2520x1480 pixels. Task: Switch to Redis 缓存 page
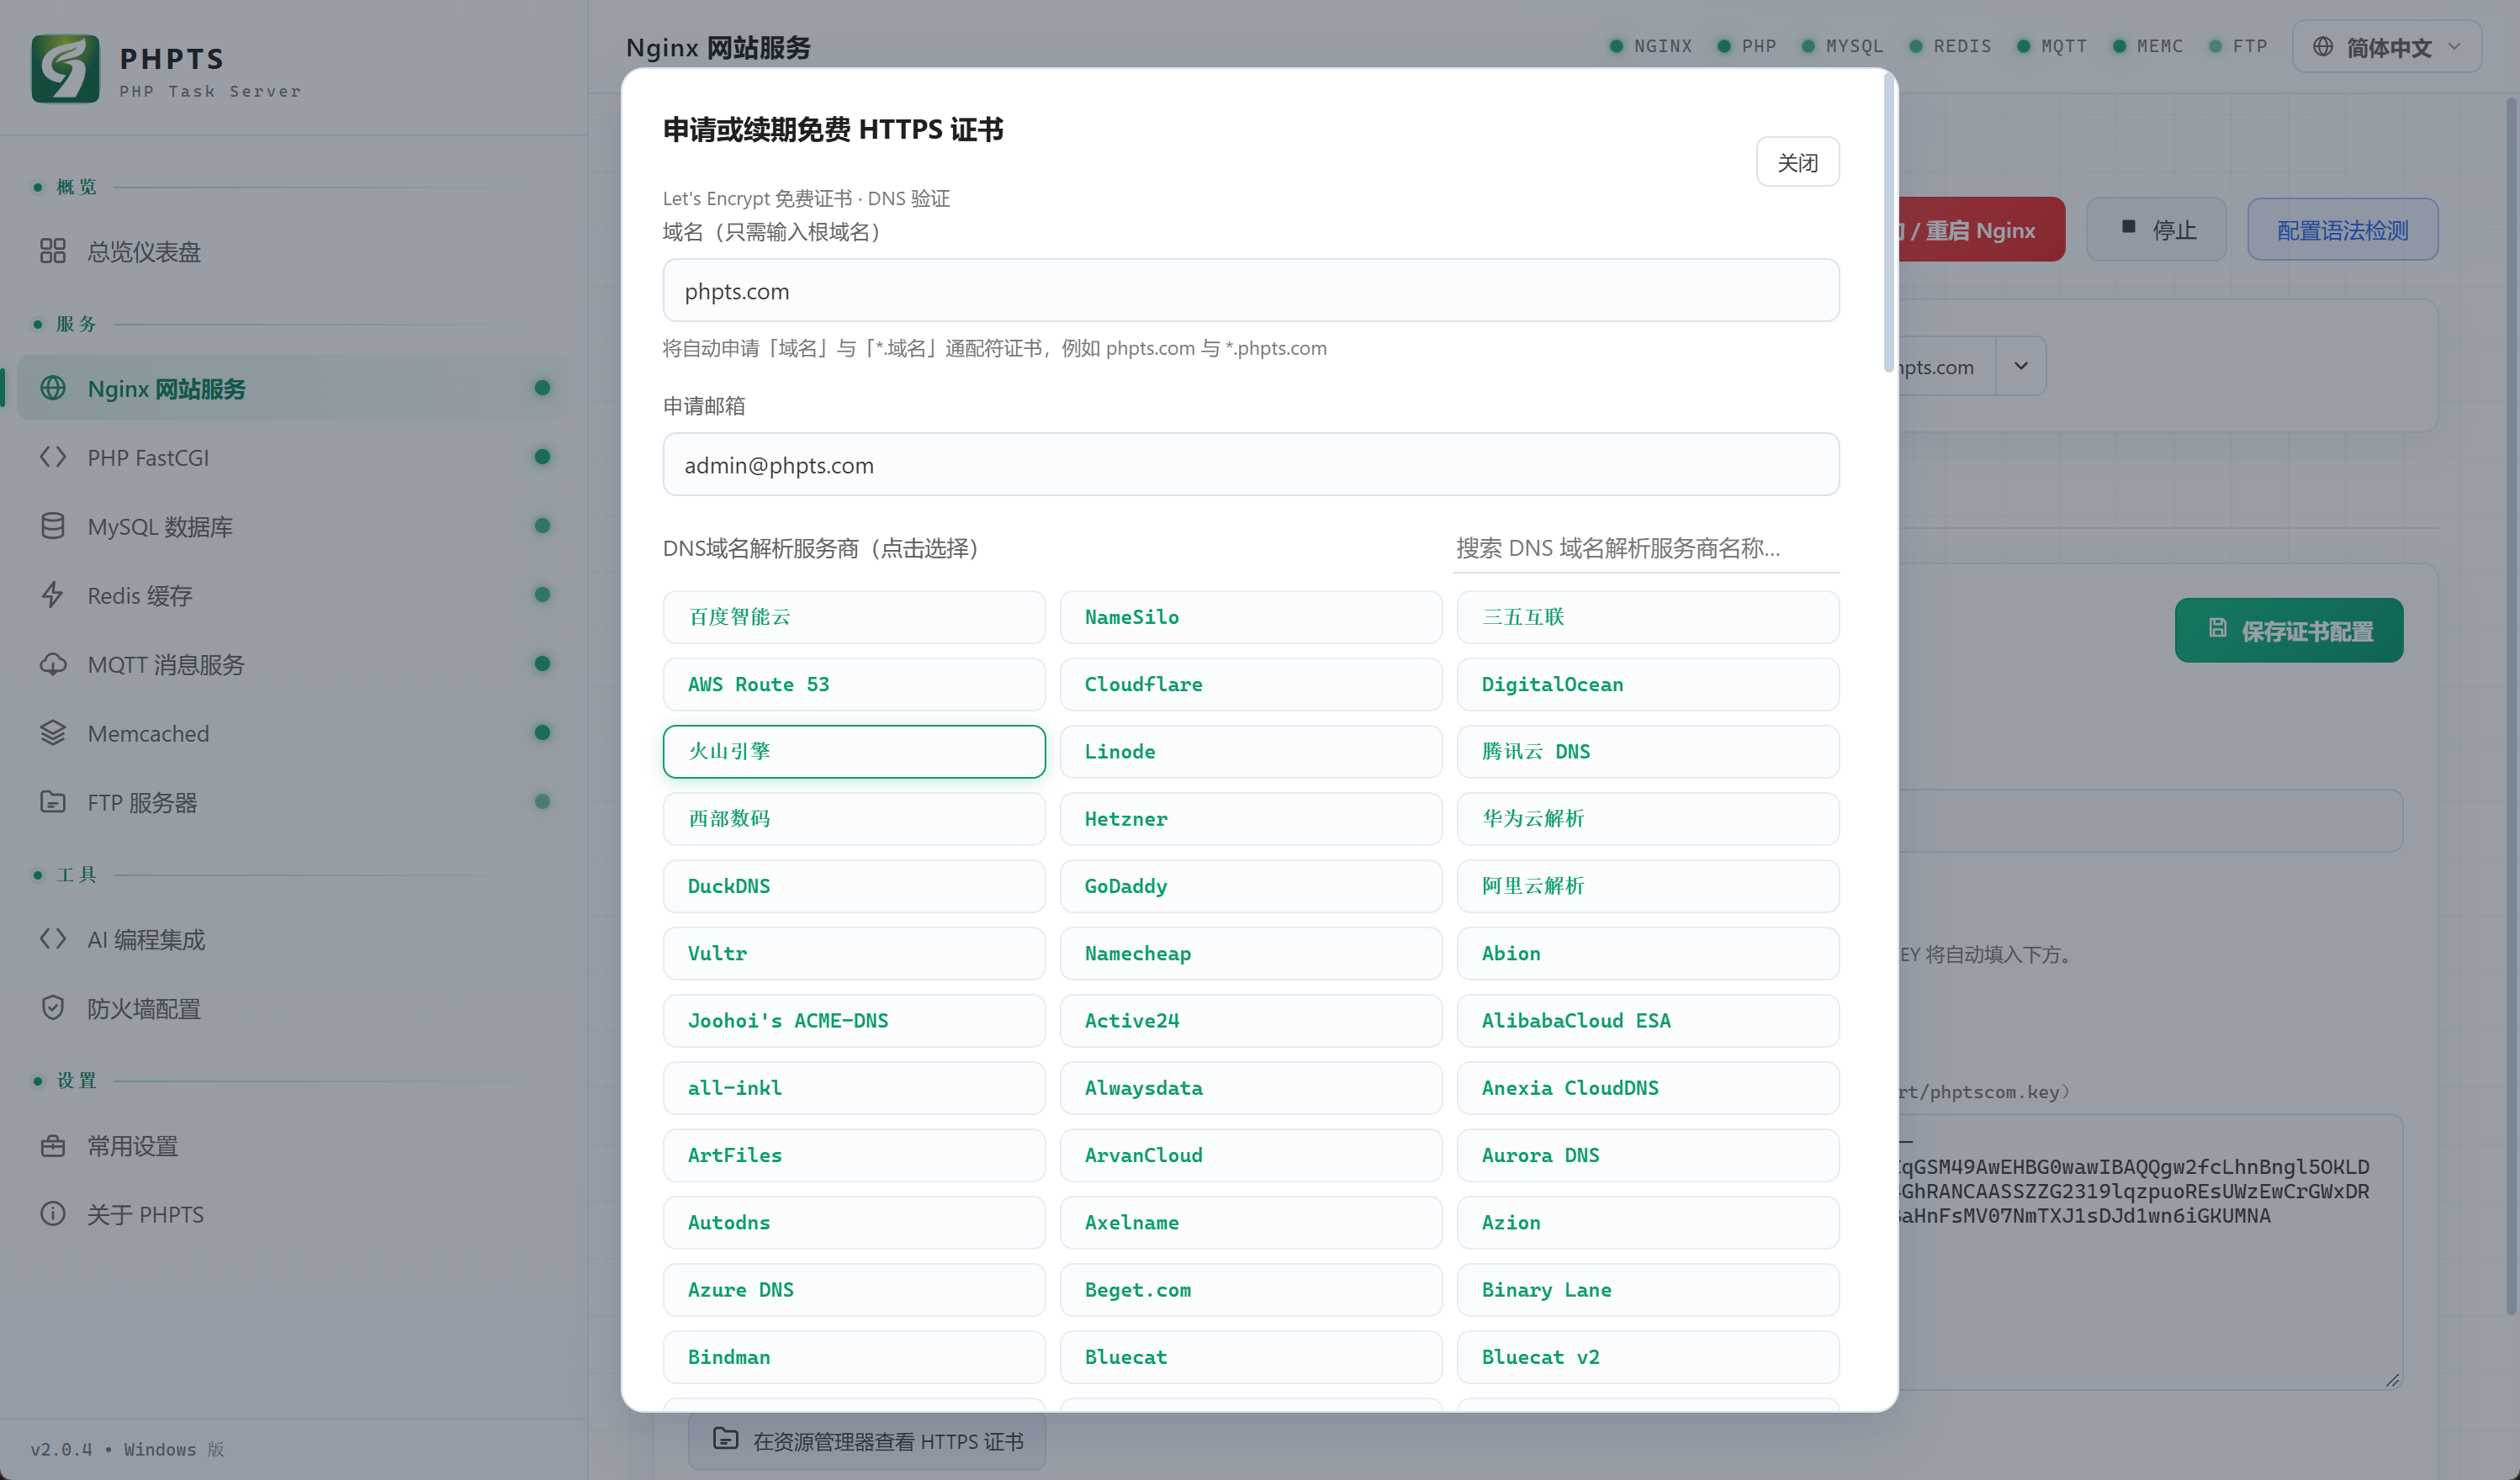(x=294, y=595)
